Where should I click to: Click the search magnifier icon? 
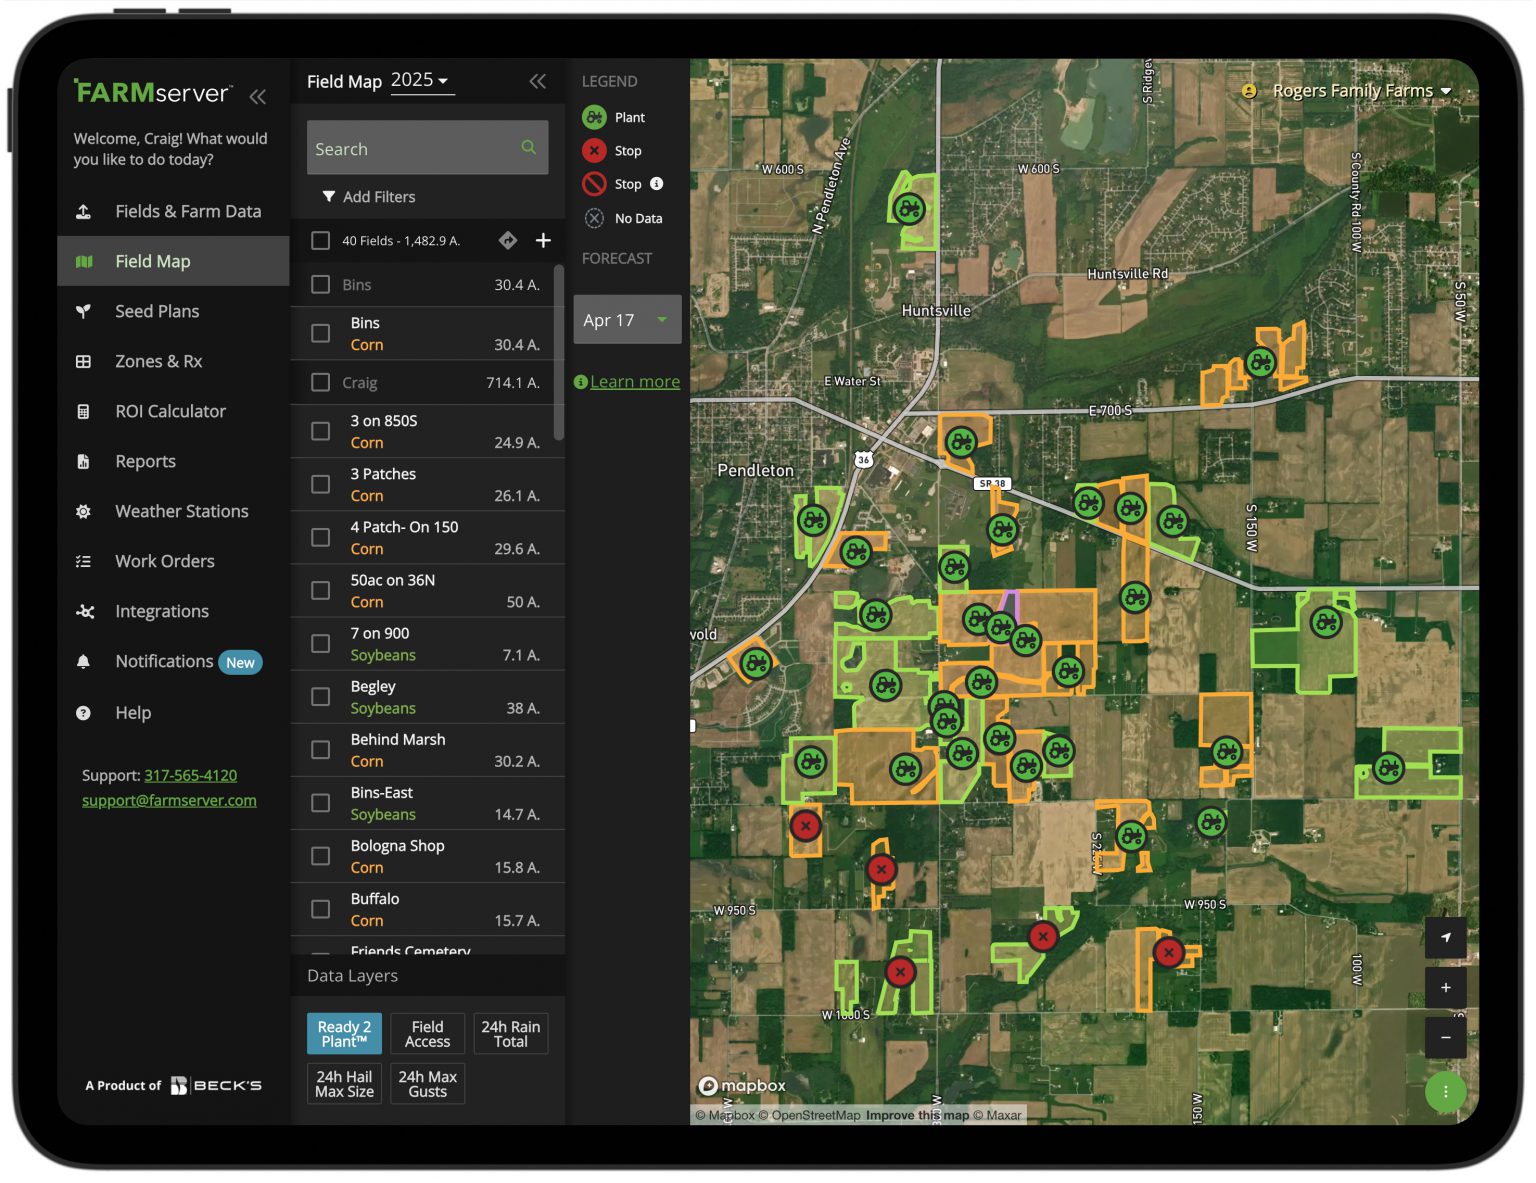[x=528, y=147]
